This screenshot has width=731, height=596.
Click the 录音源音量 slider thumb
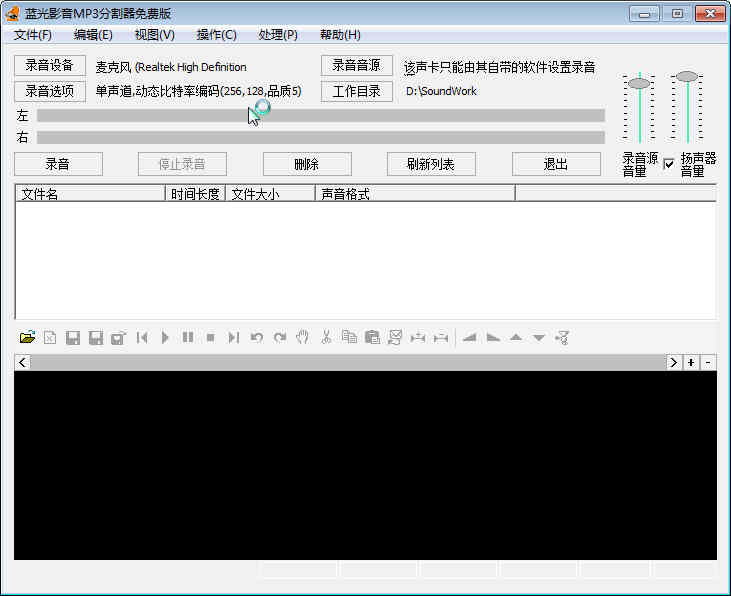click(639, 83)
